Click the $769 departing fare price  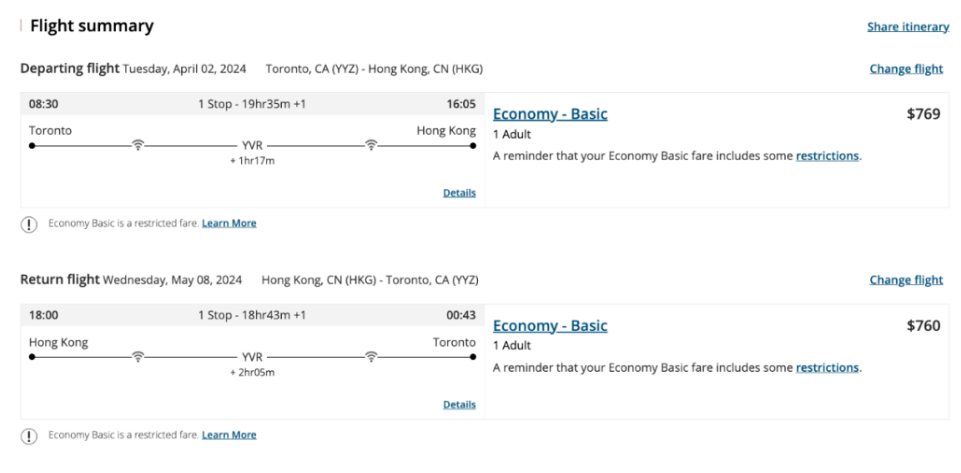pos(923,114)
